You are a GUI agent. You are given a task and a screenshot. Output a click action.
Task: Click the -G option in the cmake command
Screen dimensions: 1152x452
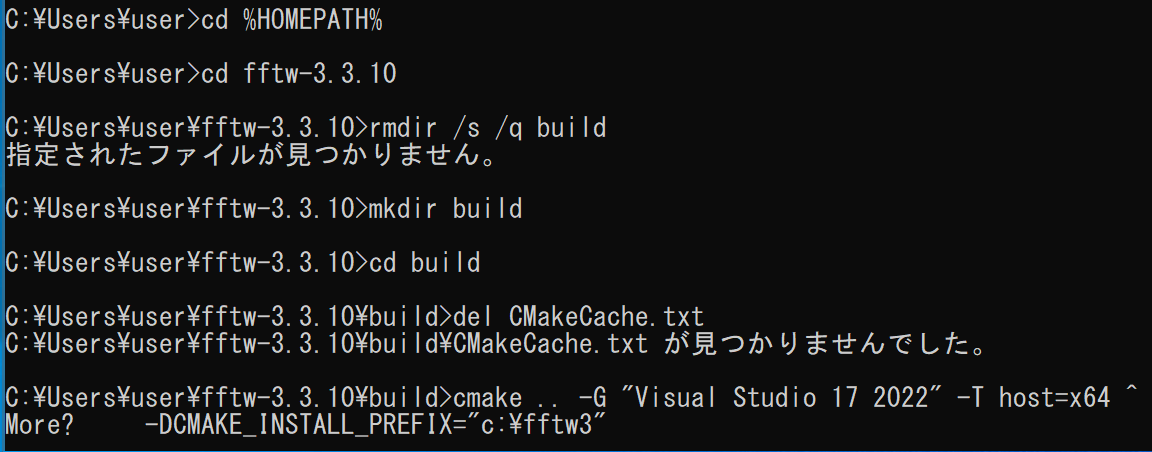[x=592, y=398]
